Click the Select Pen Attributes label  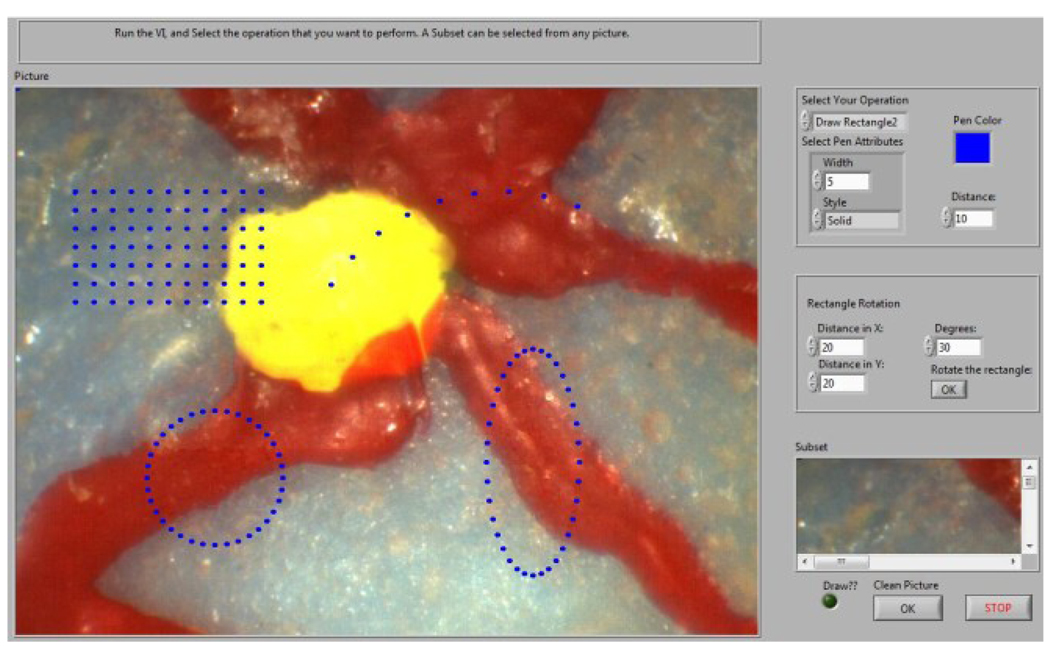coord(852,141)
